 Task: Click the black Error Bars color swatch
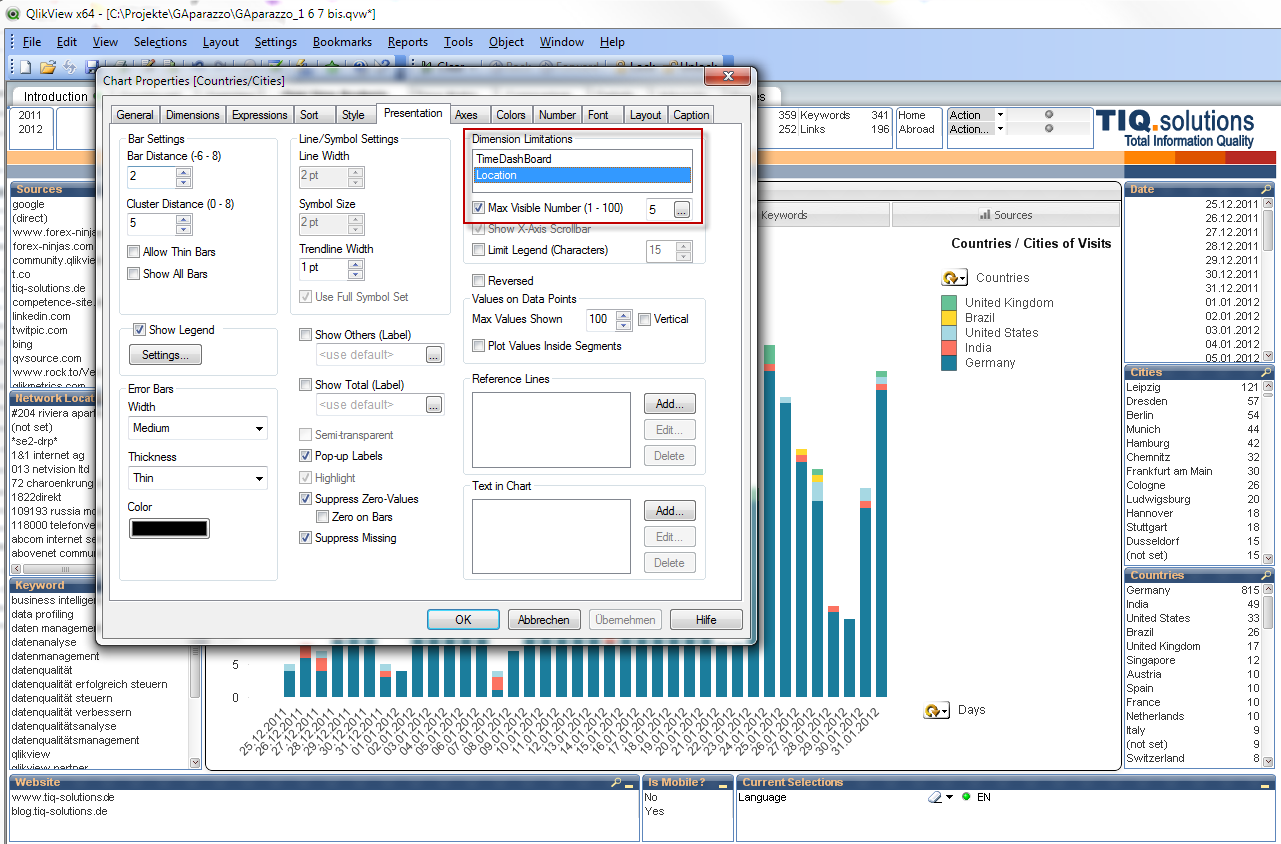(x=169, y=529)
